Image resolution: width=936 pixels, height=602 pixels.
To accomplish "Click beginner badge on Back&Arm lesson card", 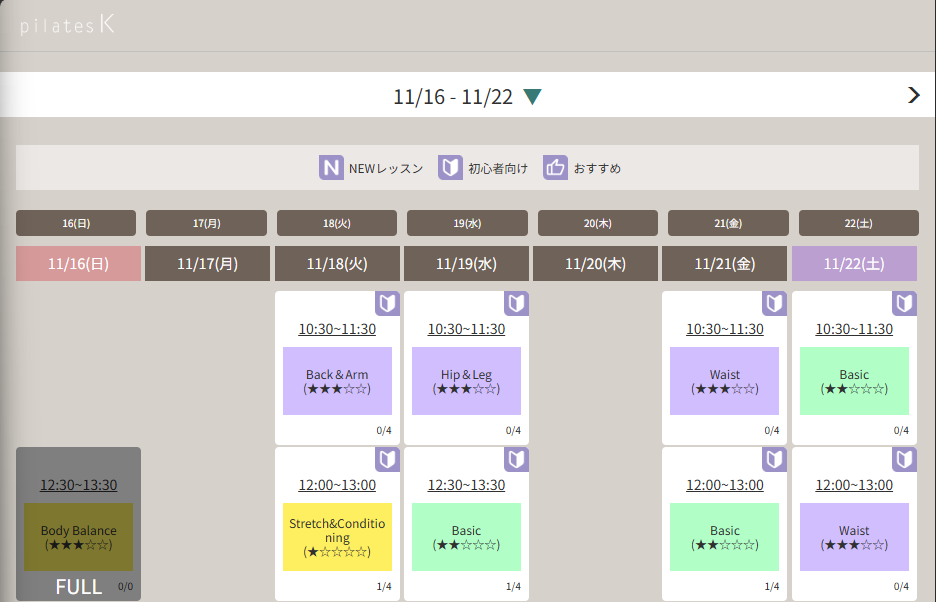I will tap(387, 303).
